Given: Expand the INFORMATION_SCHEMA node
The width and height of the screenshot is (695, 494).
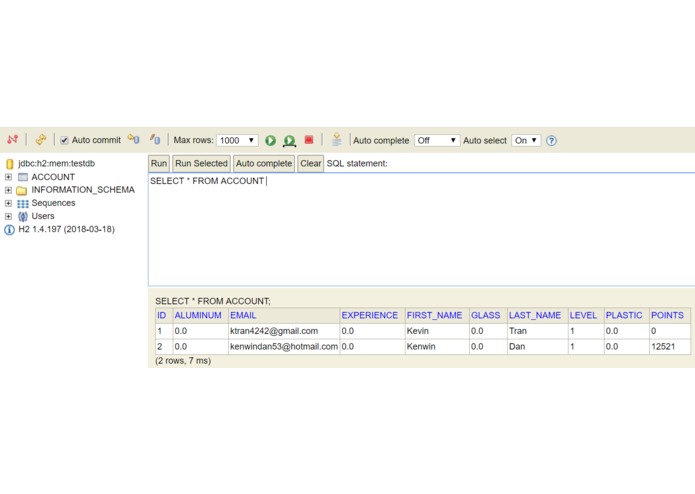Looking at the screenshot, I should [x=8, y=190].
